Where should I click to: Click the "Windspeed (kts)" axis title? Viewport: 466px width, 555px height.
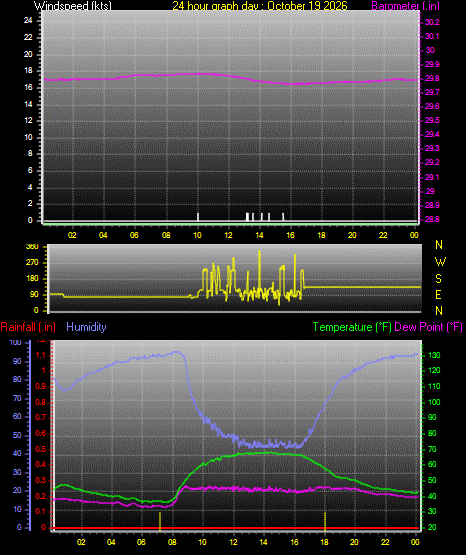coord(73,6)
